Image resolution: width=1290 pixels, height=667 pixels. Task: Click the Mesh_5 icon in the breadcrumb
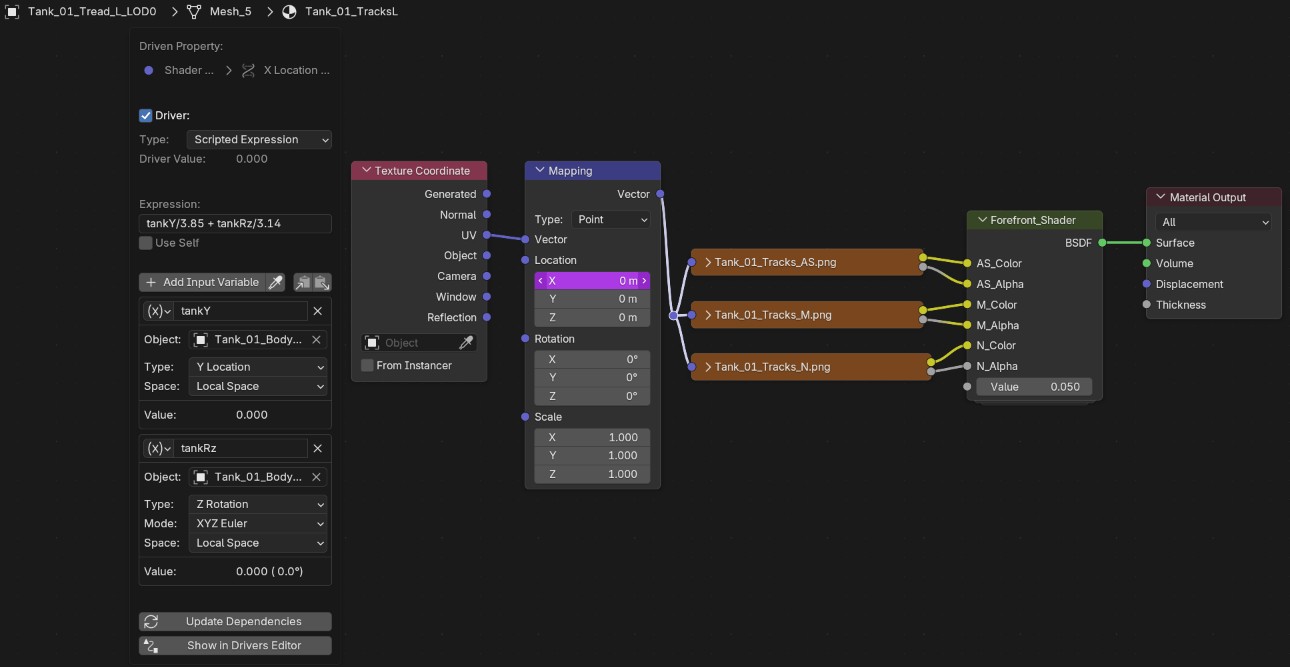pyautogui.click(x=194, y=11)
